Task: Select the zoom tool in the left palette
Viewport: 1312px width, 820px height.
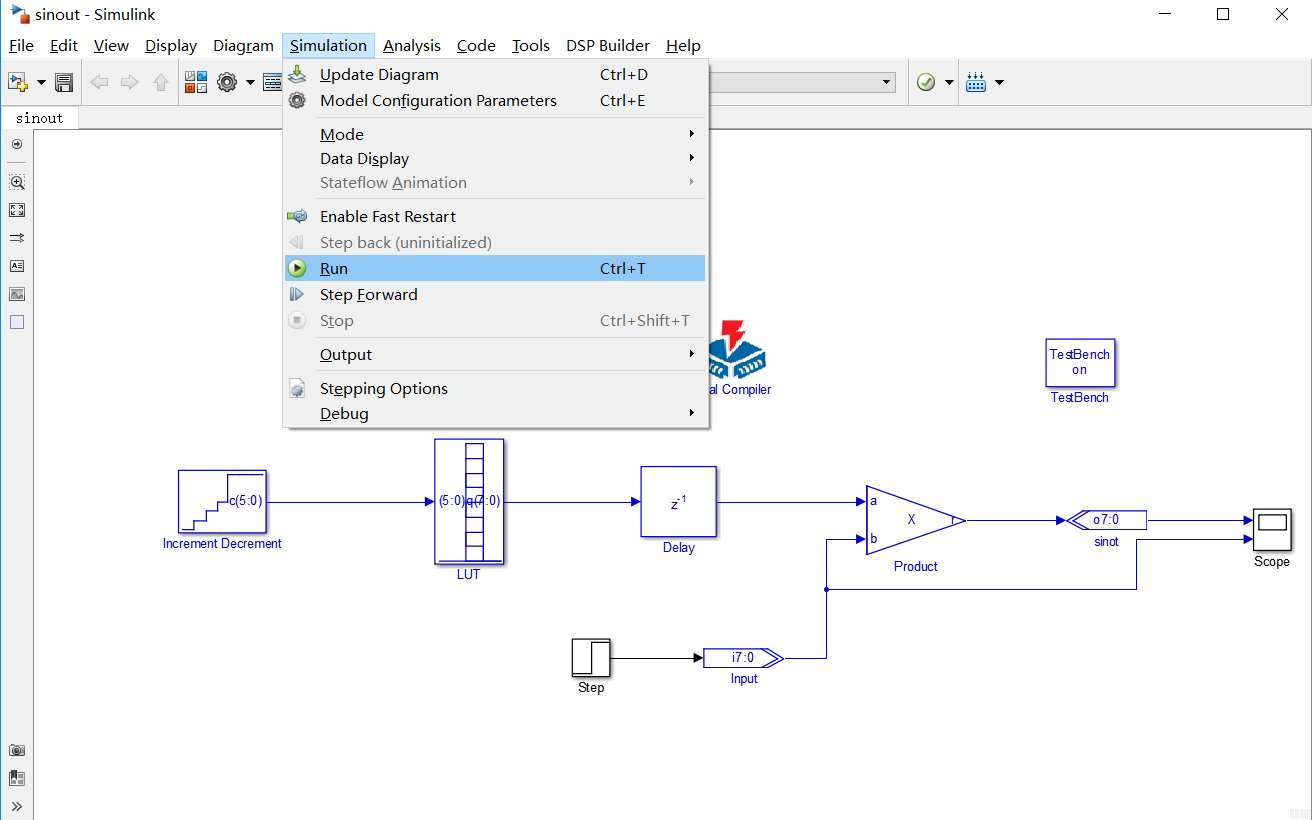Action: 16,182
